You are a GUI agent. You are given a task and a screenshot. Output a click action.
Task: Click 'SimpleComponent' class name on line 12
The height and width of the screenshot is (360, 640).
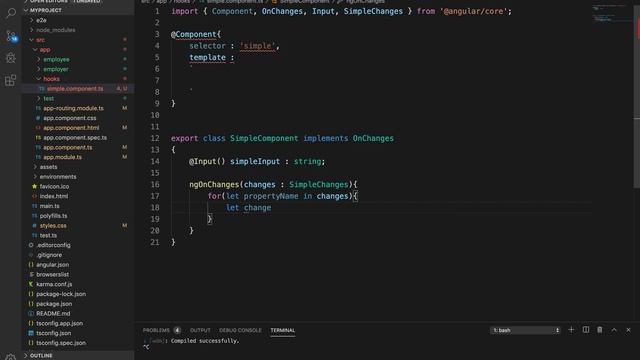[x=264, y=138]
